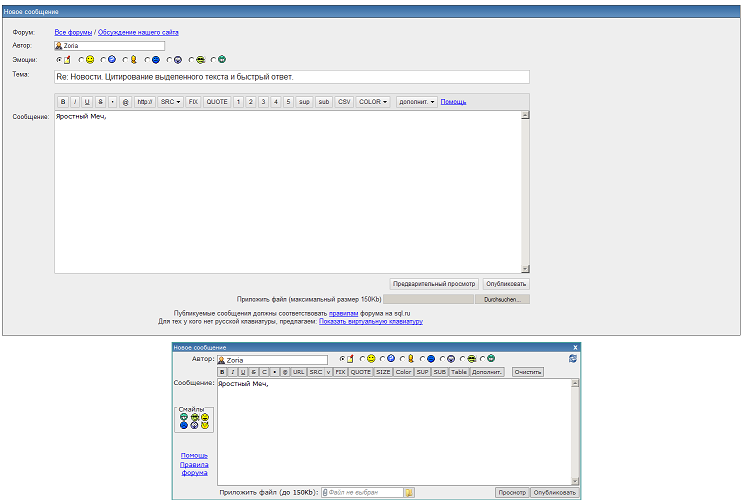This screenshot has width=753, height=500.
Task: Click the Table button in the popup toolbar
Action: click(x=458, y=372)
